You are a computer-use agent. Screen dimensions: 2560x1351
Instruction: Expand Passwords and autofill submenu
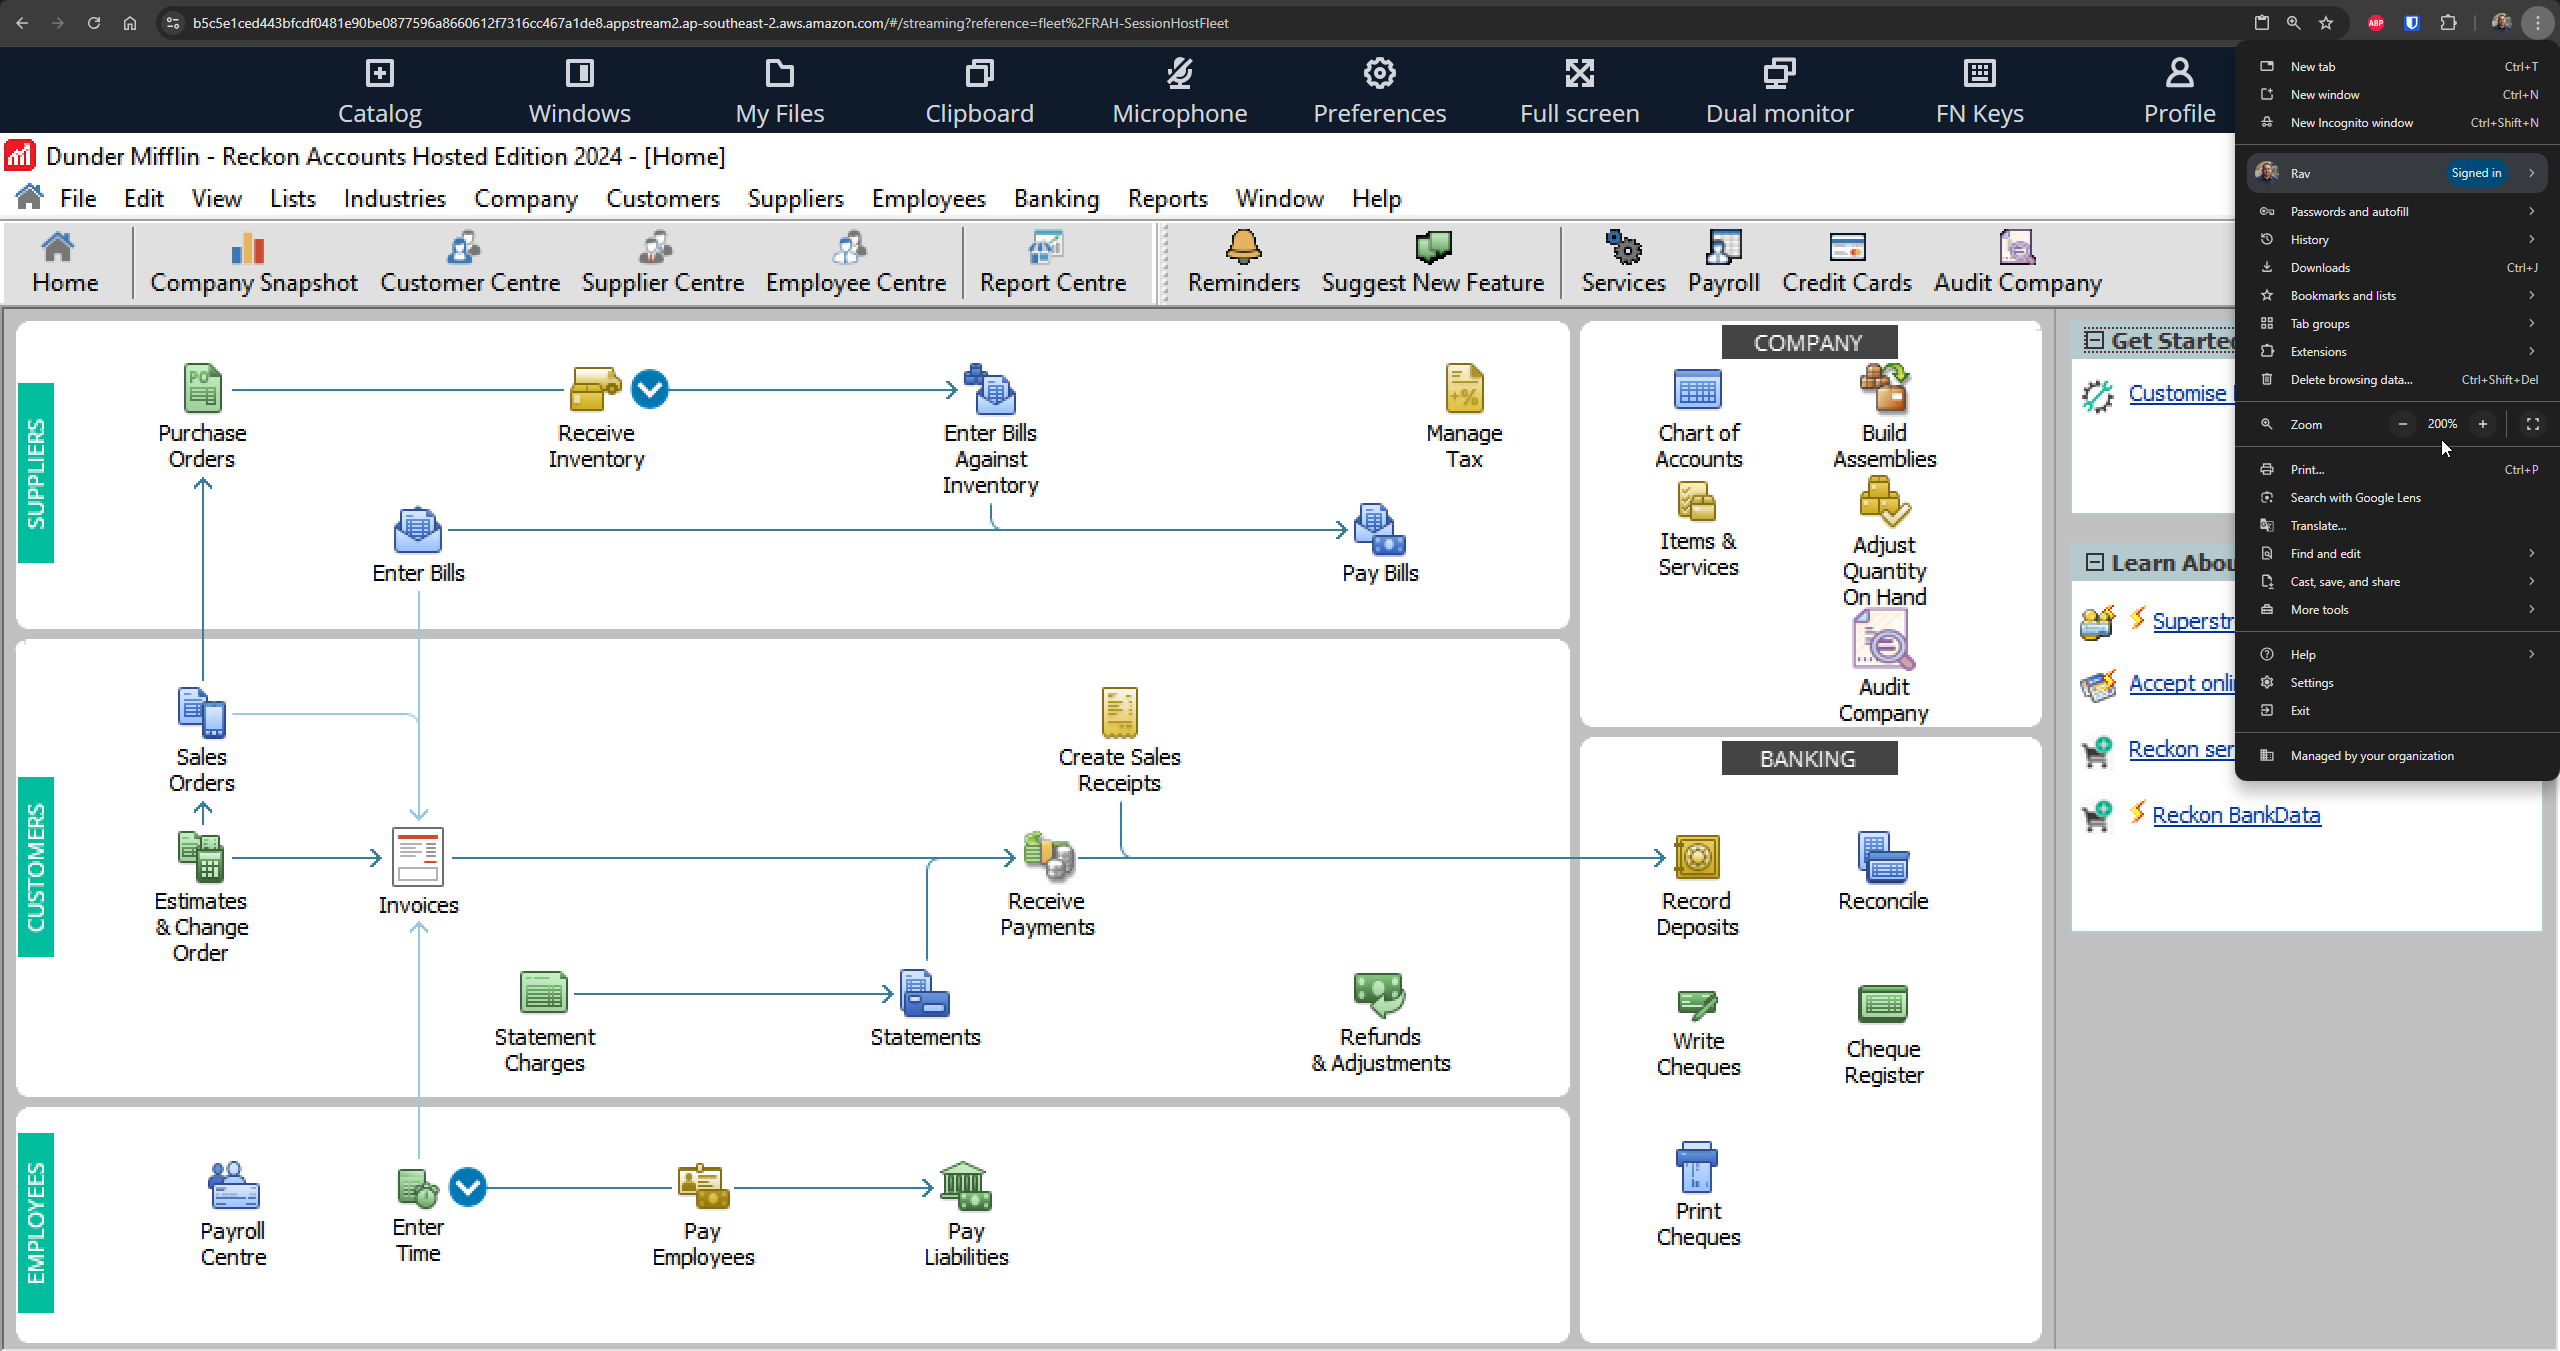click(x=2398, y=211)
